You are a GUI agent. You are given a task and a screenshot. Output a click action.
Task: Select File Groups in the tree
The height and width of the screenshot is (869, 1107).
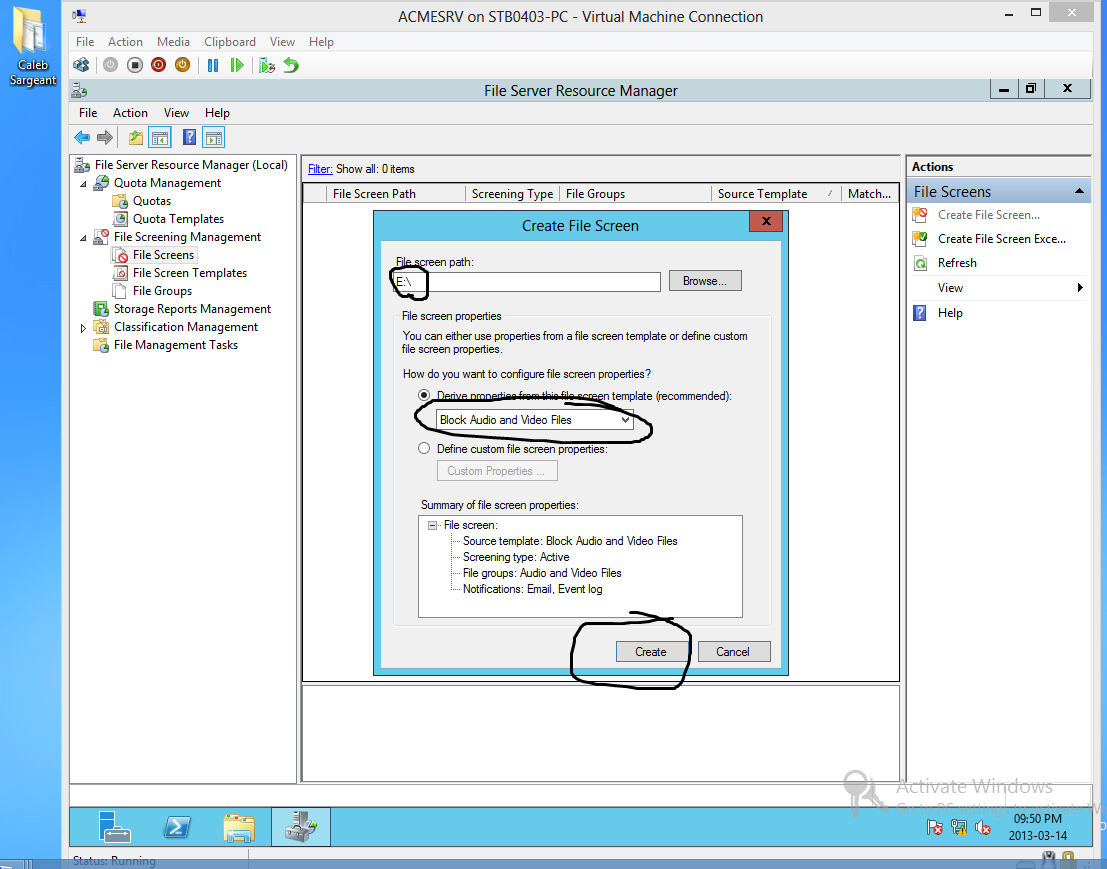pos(162,291)
